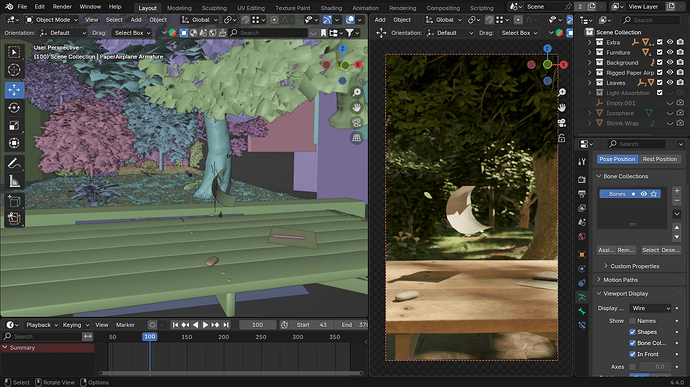Viewport: 690px width, 387px height.
Task: Open the Keying menu in timeline
Action: coord(75,325)
